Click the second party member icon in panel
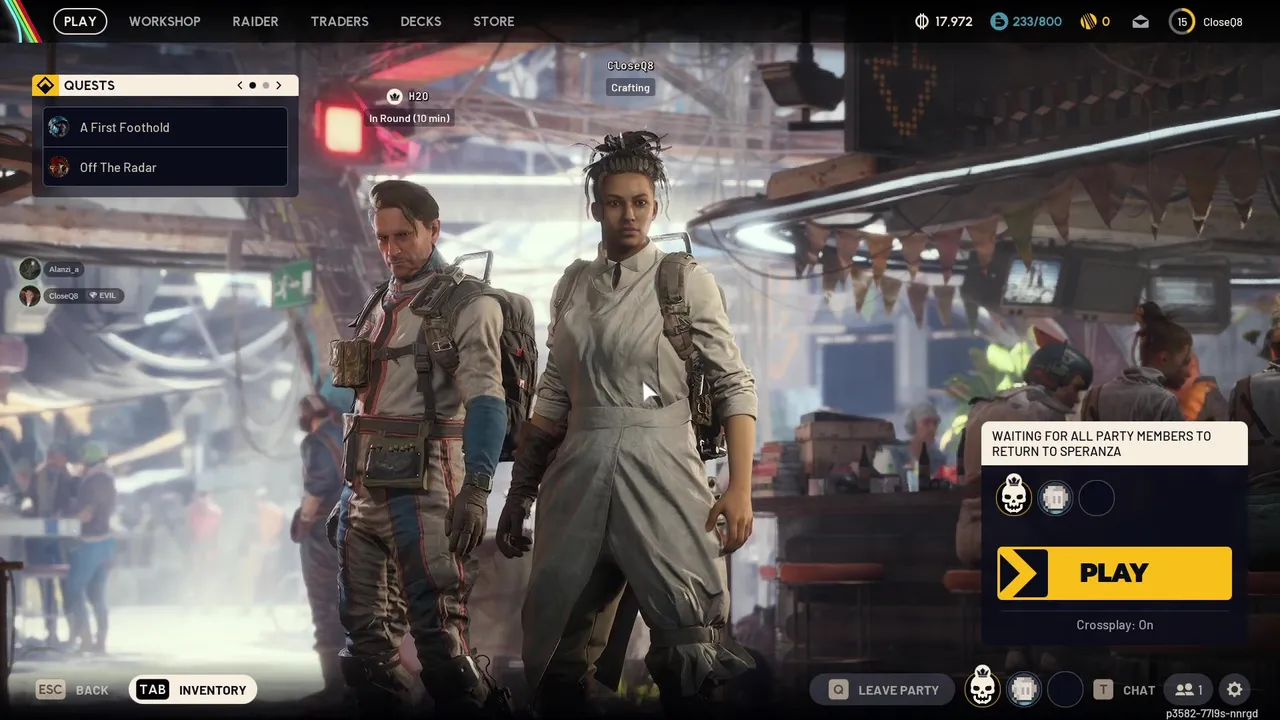This screenshot has height=720, width=1280. [x=1055, y=498]
